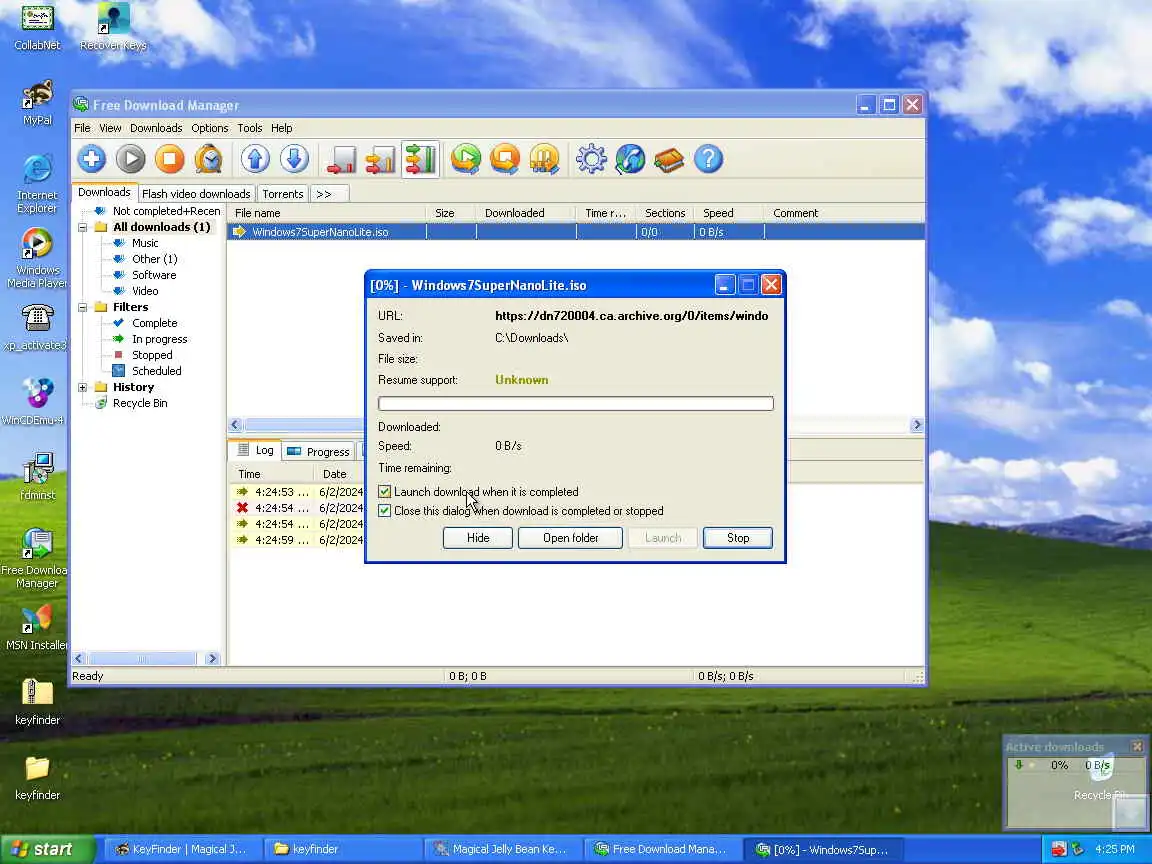Screen dimensions: 1152x864
Task: Open the MyPal desktop icon
Action: click(37, 103)
